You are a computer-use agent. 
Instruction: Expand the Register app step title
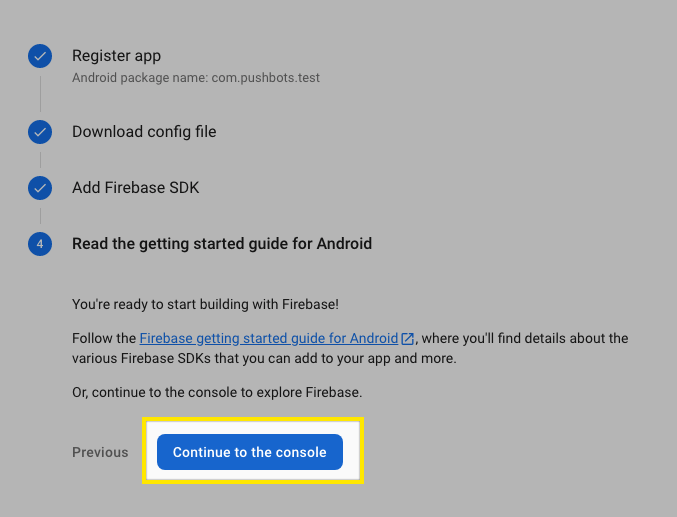(117, 56)
